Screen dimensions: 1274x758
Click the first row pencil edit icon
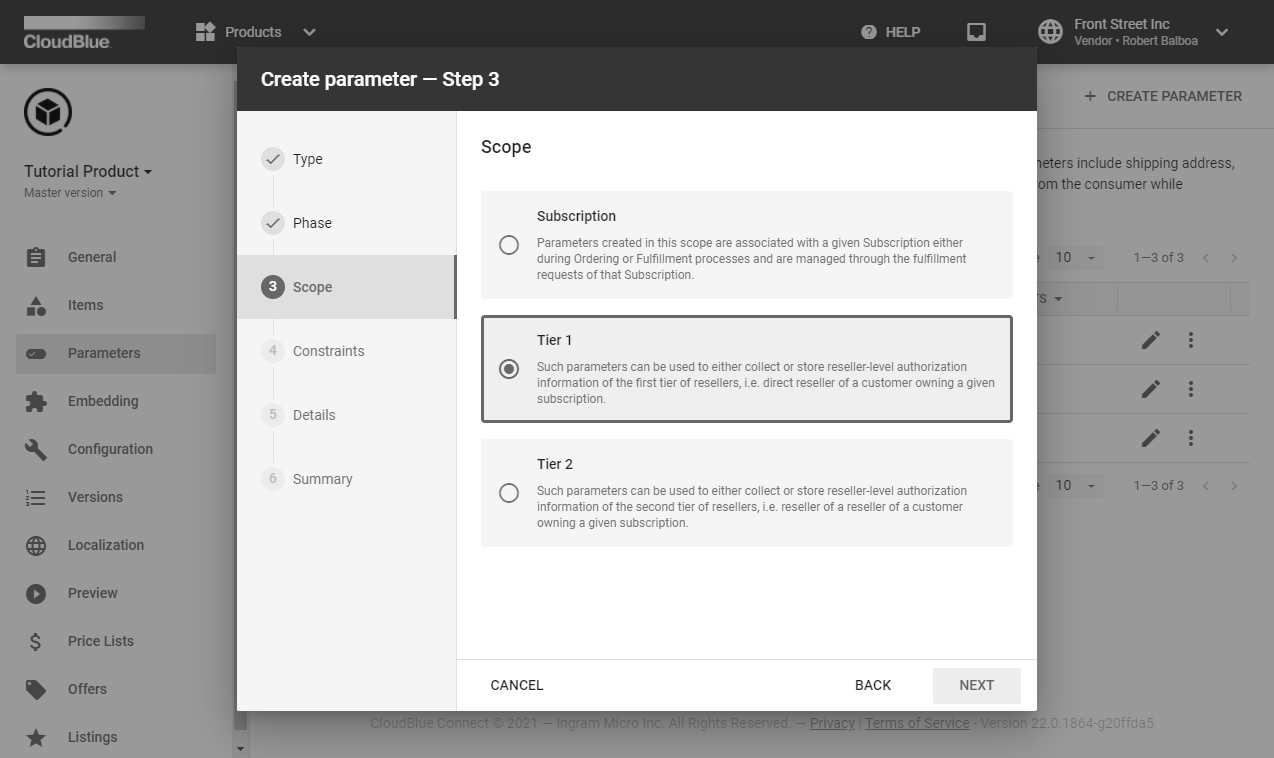pyautogui.click(x=1151, y=340)
